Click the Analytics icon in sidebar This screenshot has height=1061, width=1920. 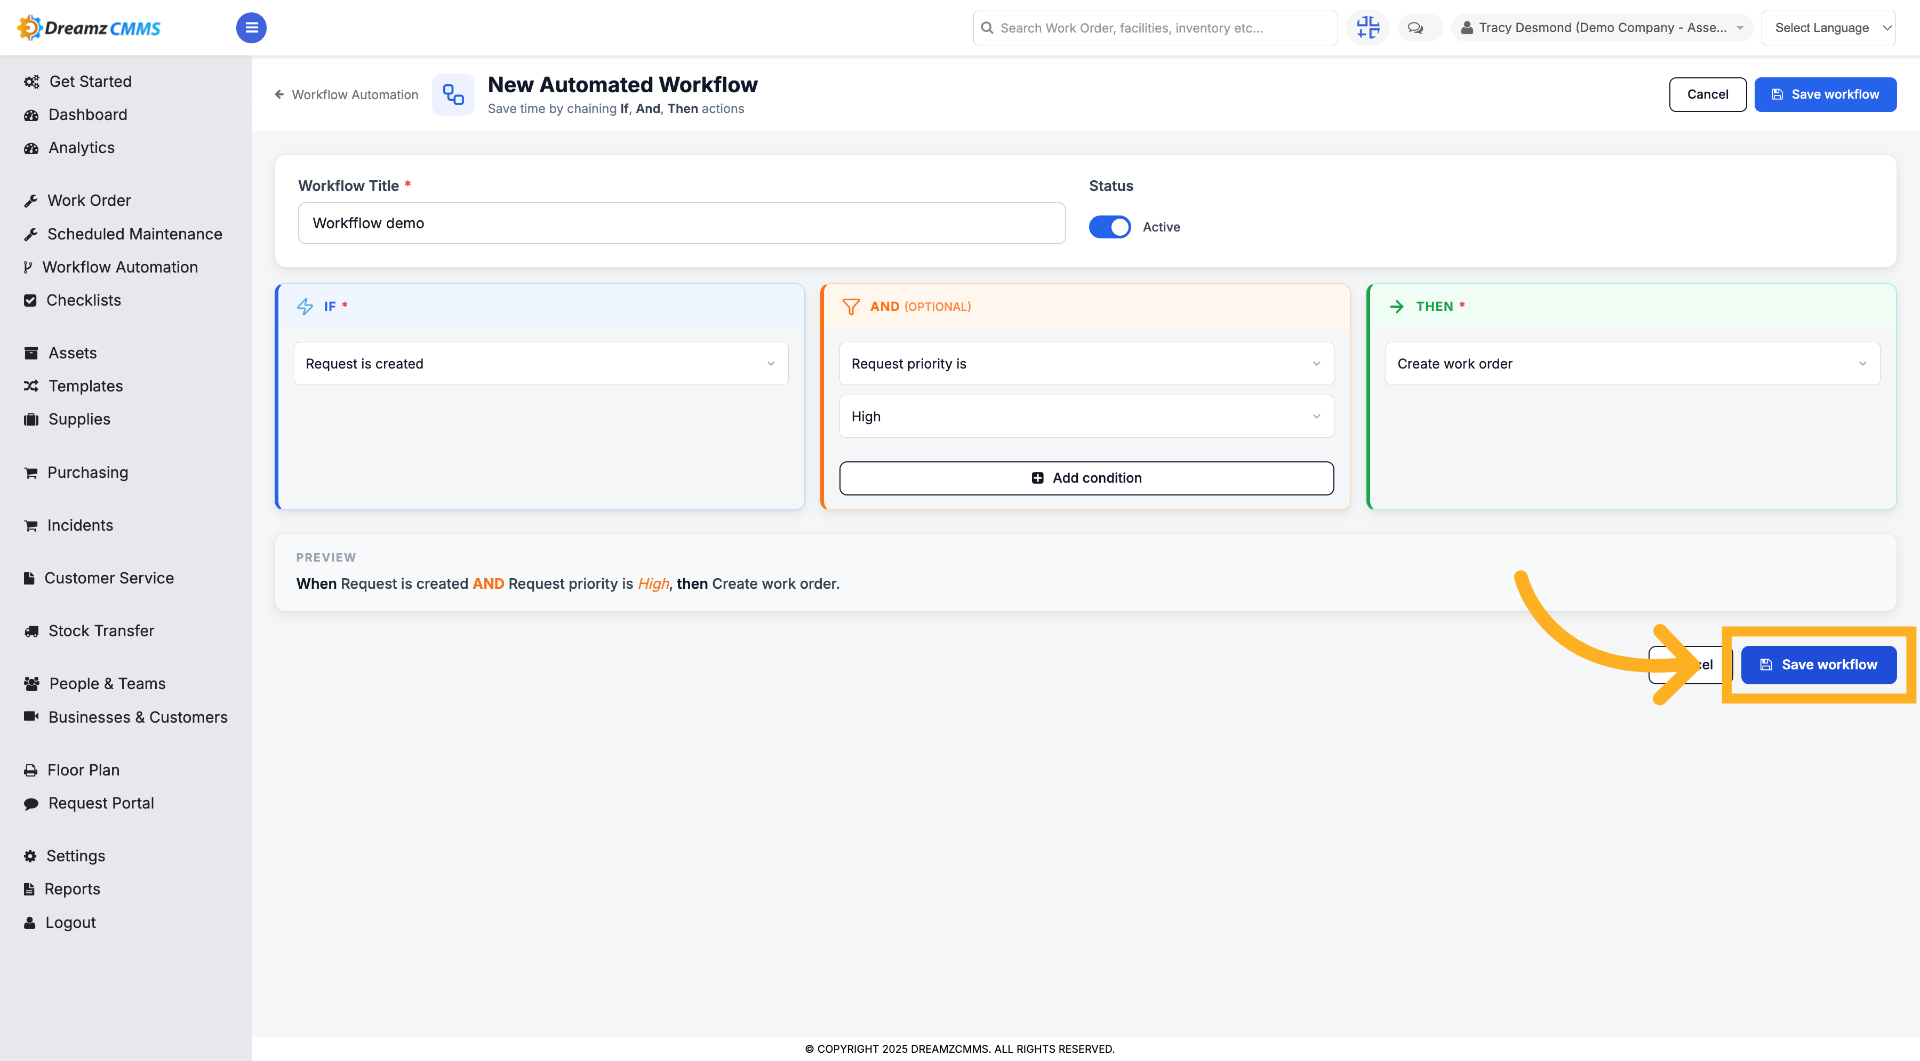point(31,148)
